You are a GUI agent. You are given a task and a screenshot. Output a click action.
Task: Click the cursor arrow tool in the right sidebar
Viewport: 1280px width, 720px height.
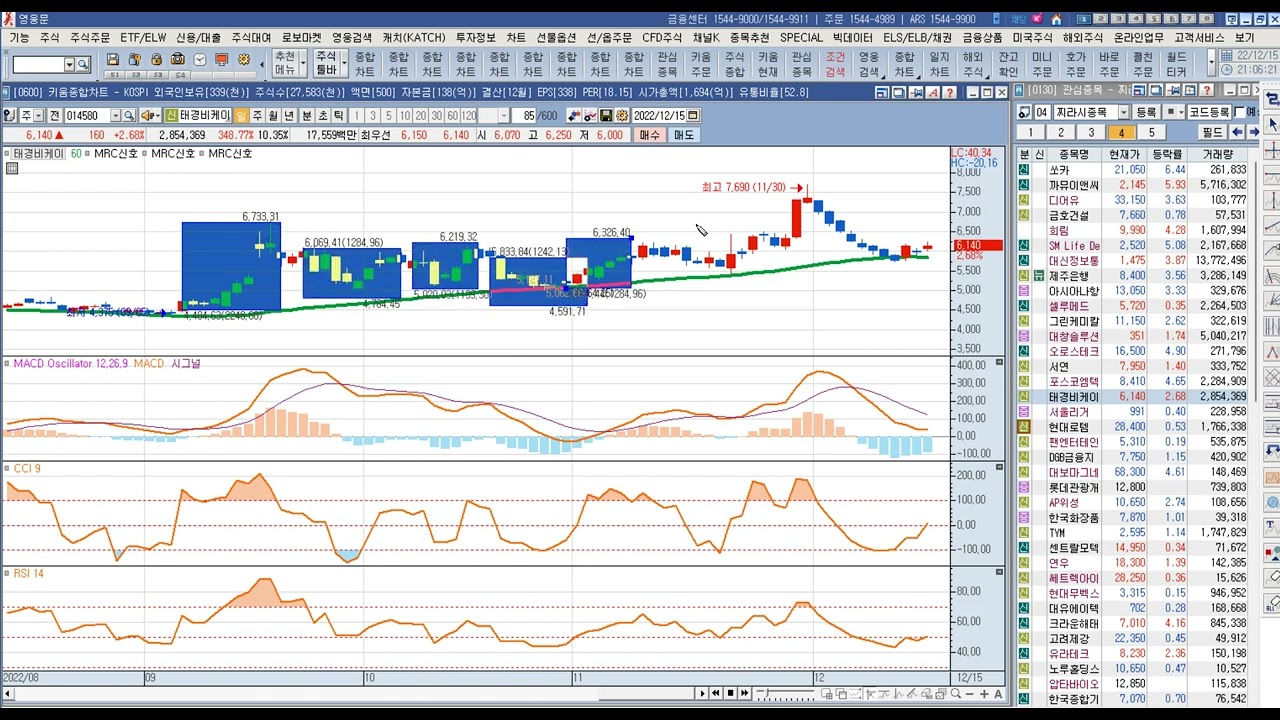(x=1272, y=124)
